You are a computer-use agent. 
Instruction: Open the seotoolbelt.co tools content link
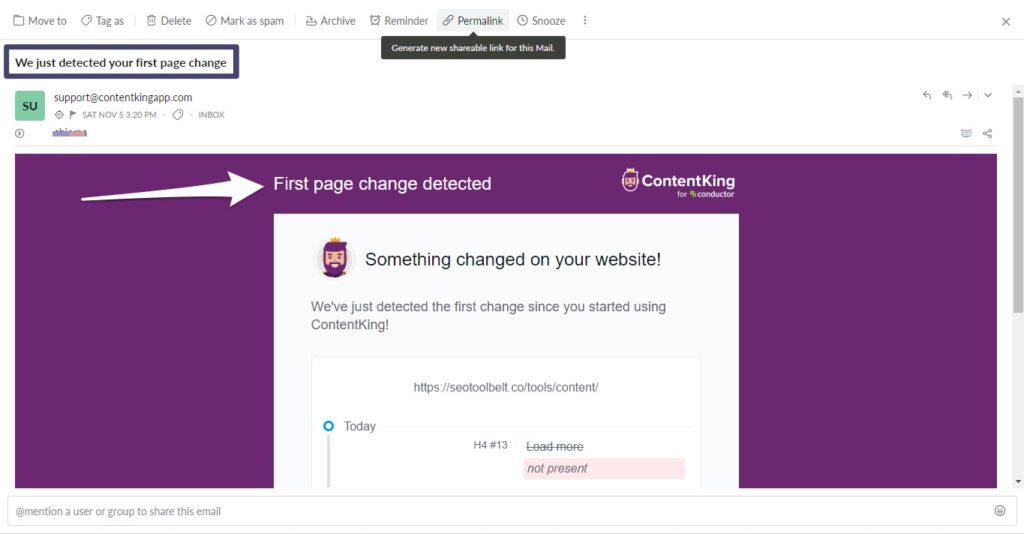(x=505, y=387)
